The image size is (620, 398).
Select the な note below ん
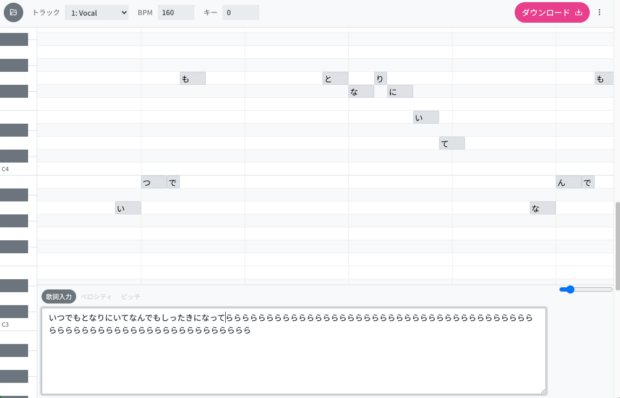(542, 208)
